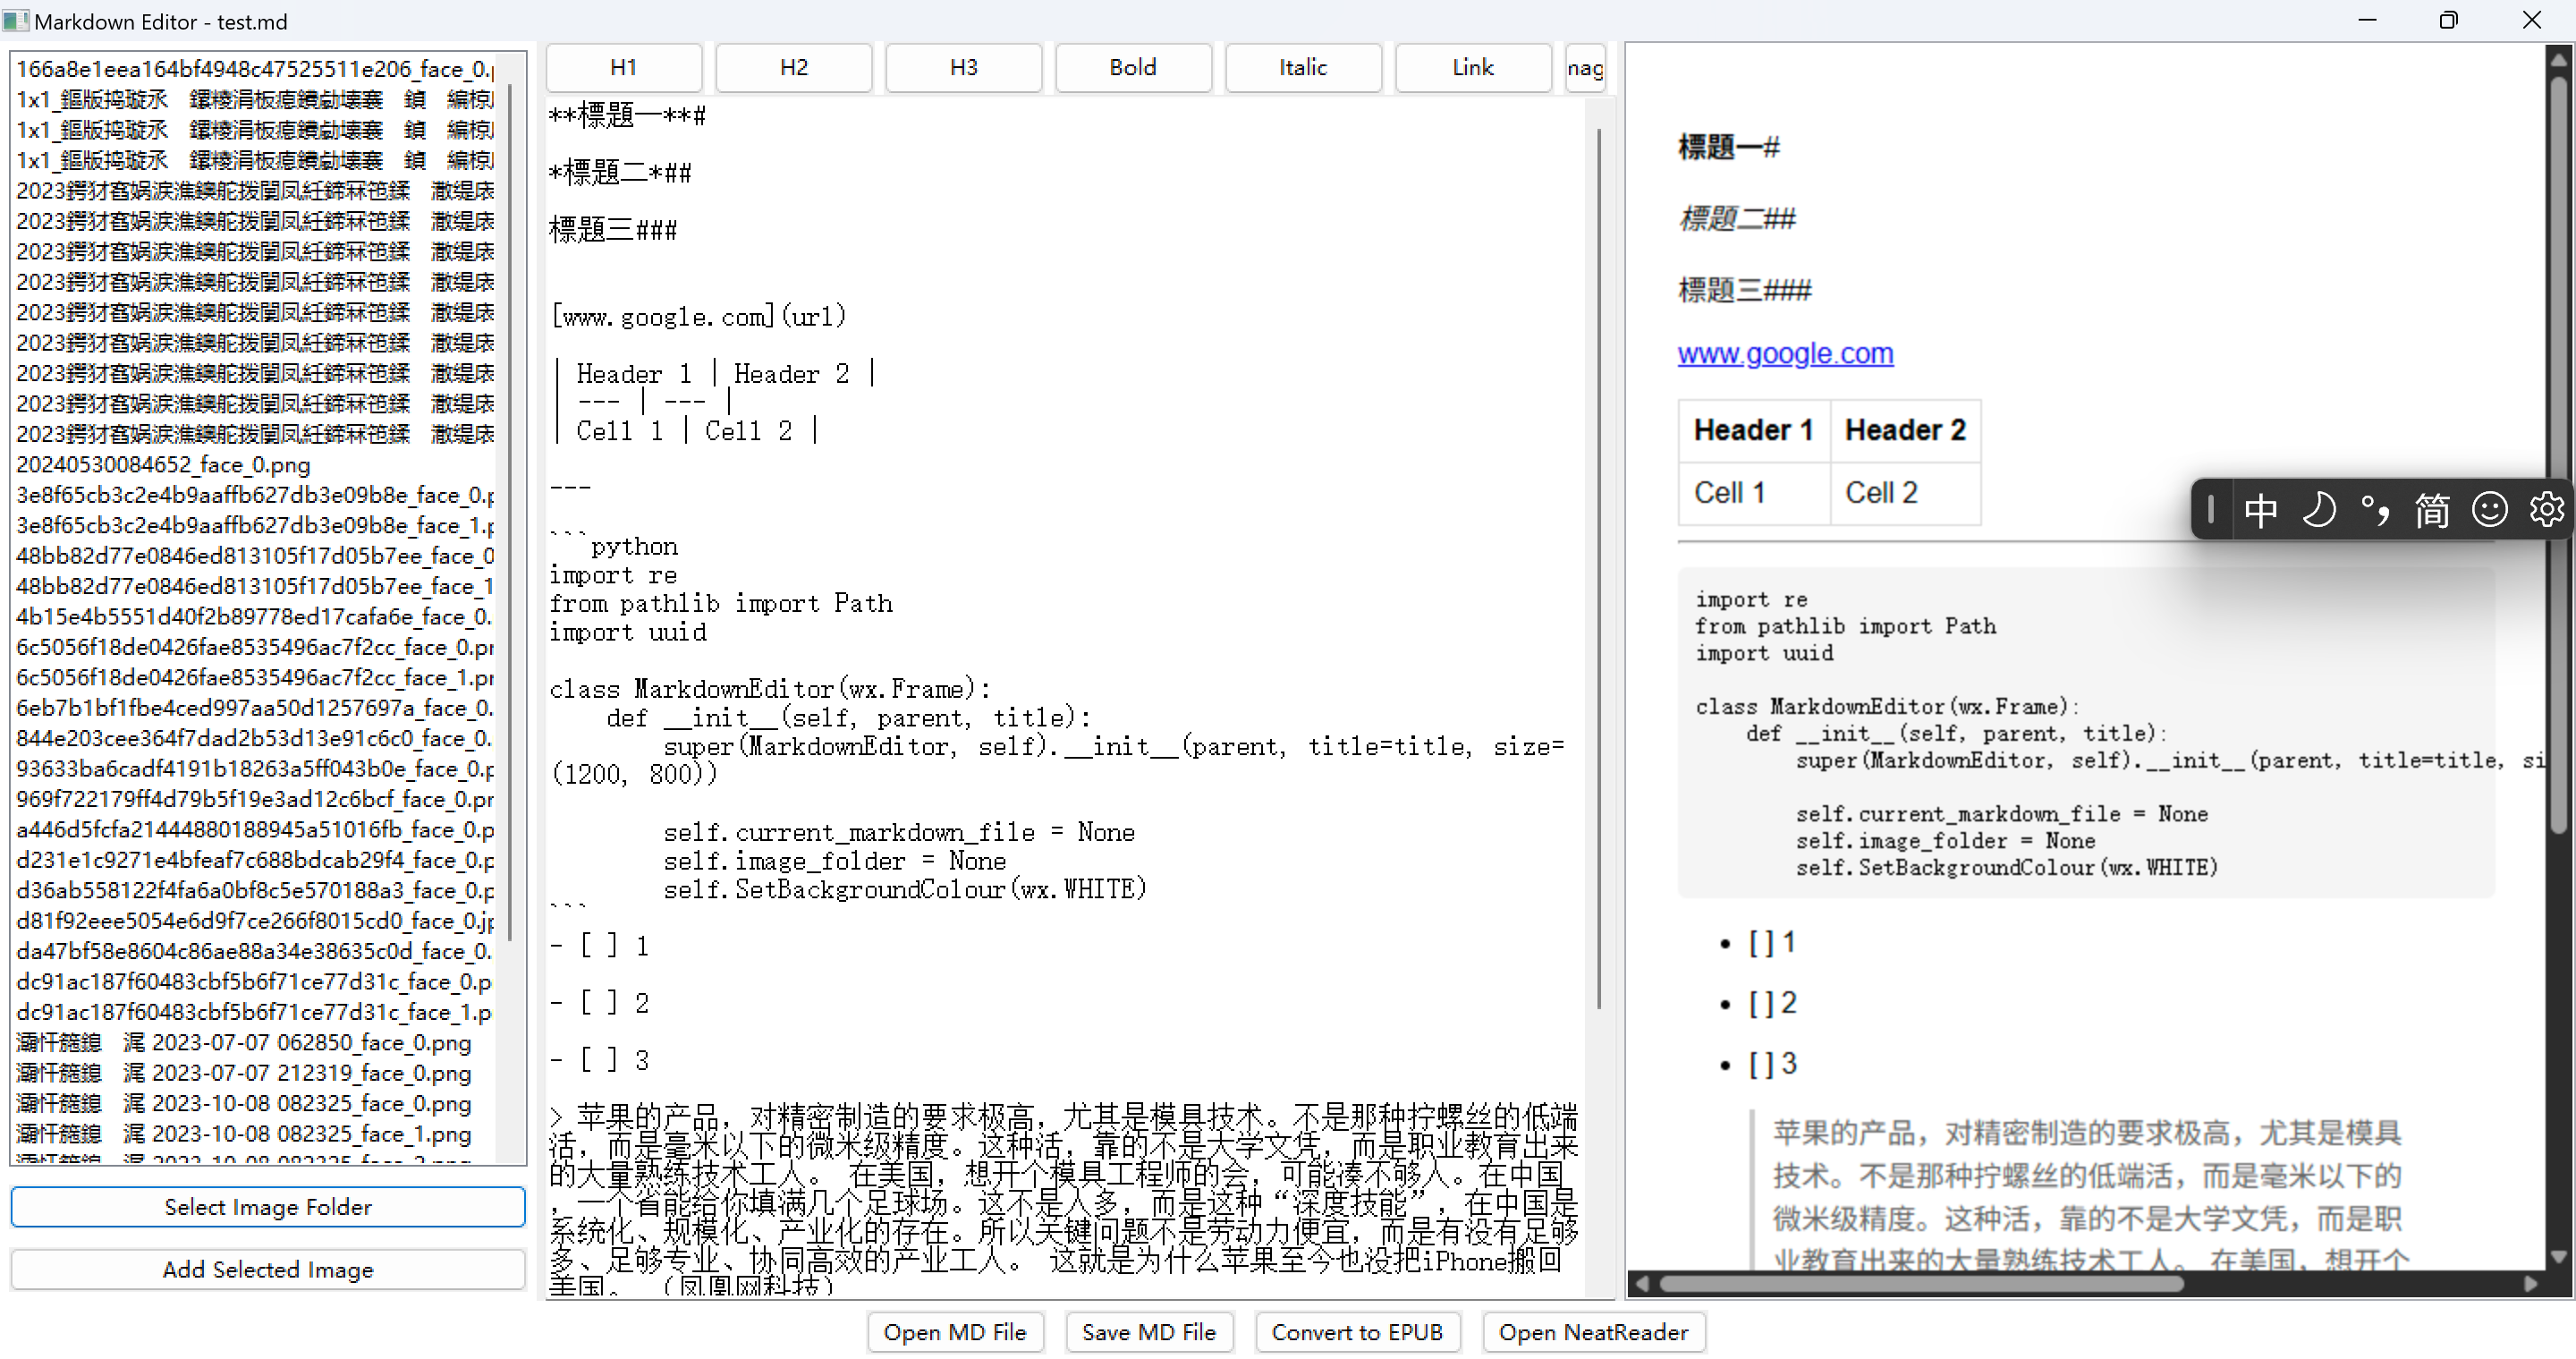Viewport: 2576px width, 1359px height.
Task: Click preview scrollbar up arrow
Action: pos(2558,60)
